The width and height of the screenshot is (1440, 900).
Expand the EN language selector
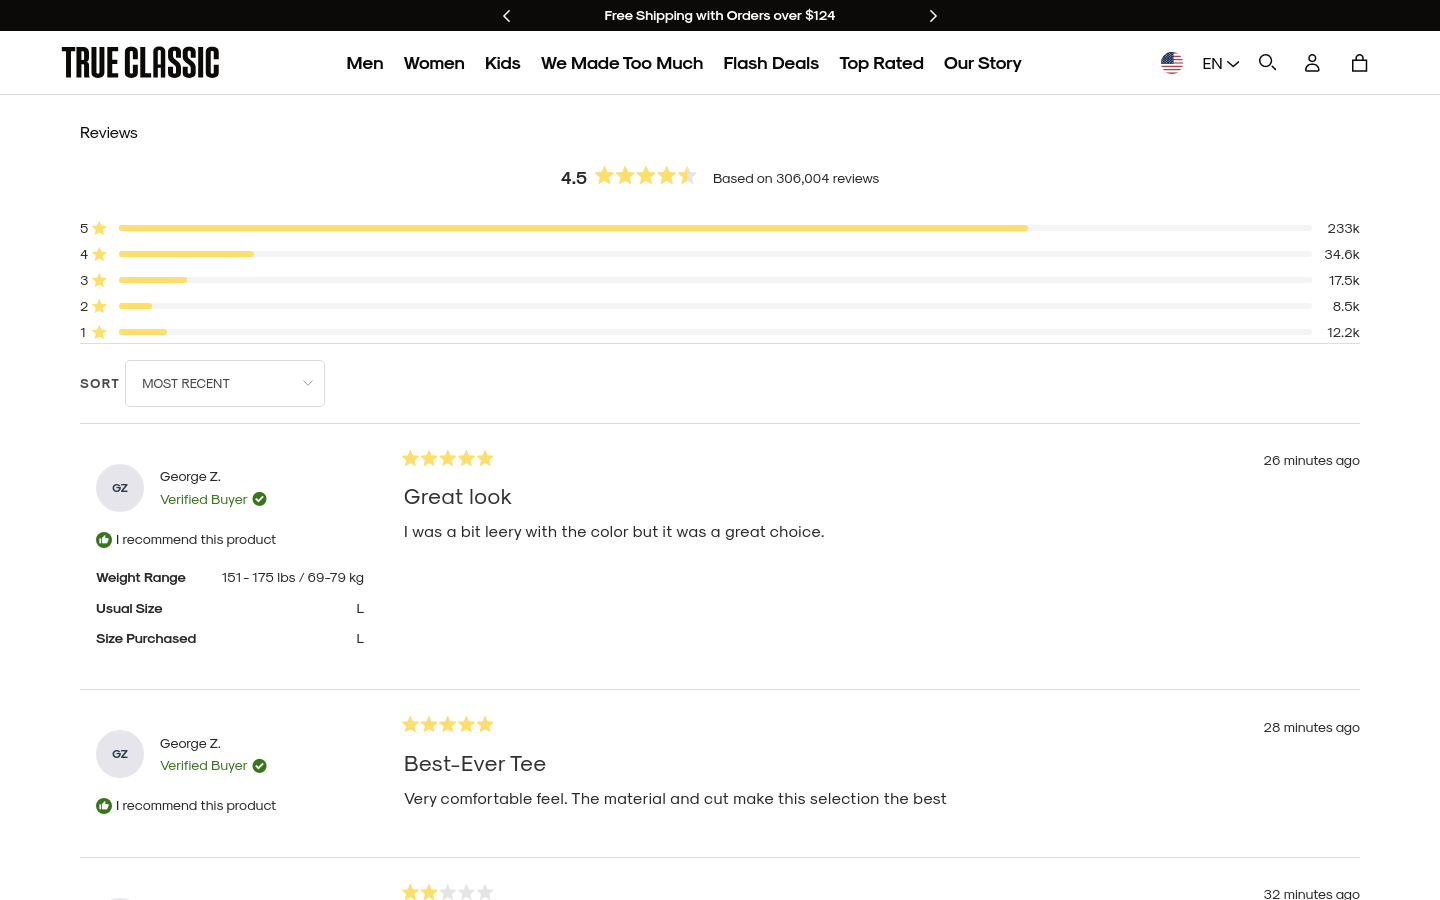click(x=1220, y=63)
